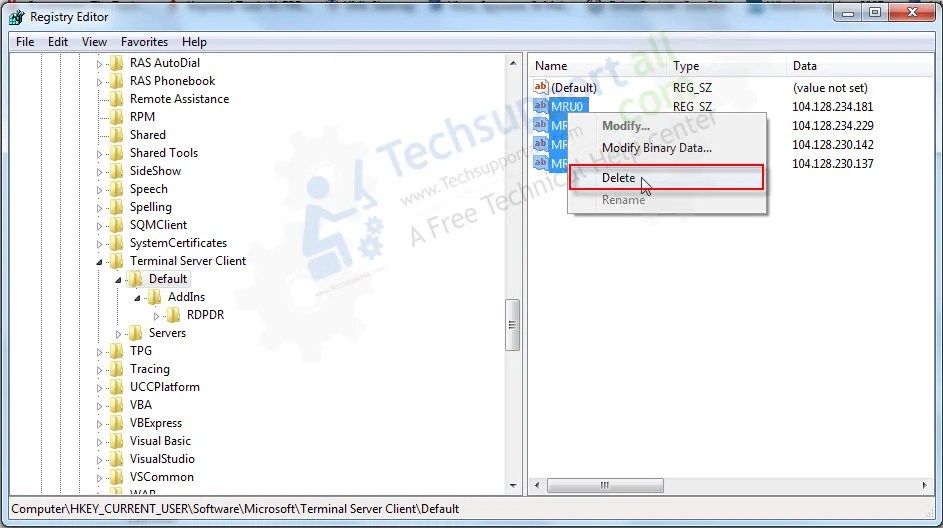This screenshot has height=528, width=943.
Task: Expand the Tracing key
Action: click(x=100, y=370)
